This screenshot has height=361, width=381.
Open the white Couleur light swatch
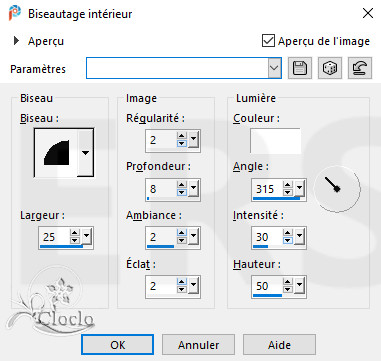(275, 141)
